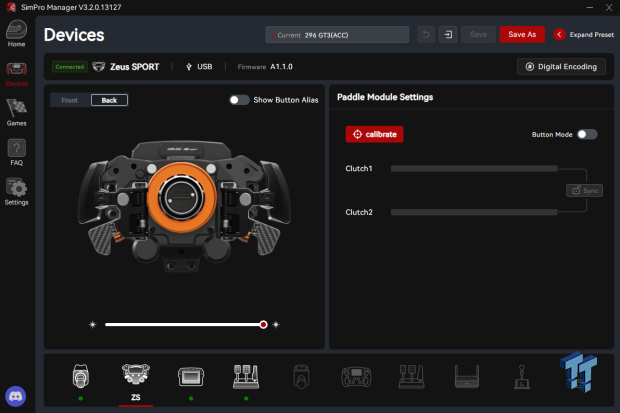Click the red calibrate button
Viewport: 620px width, 413px height.
374,135
